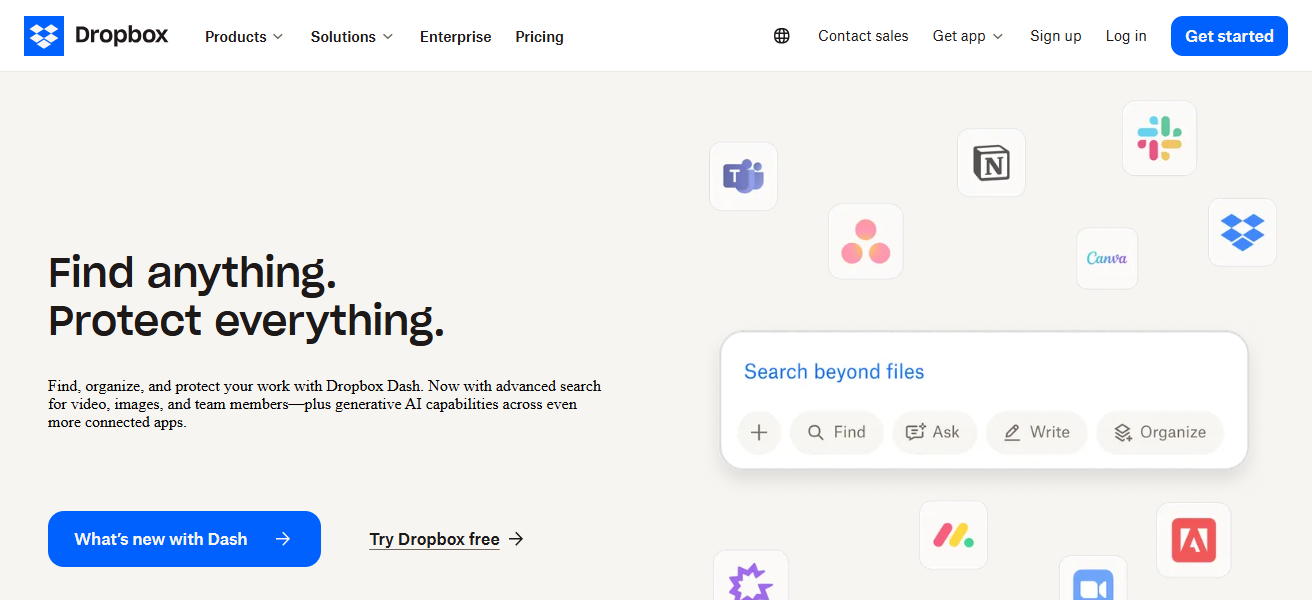This screenshot has width=1312, height=600.
Task: Select the Pricing menu item
Action: tap(539, 36)
